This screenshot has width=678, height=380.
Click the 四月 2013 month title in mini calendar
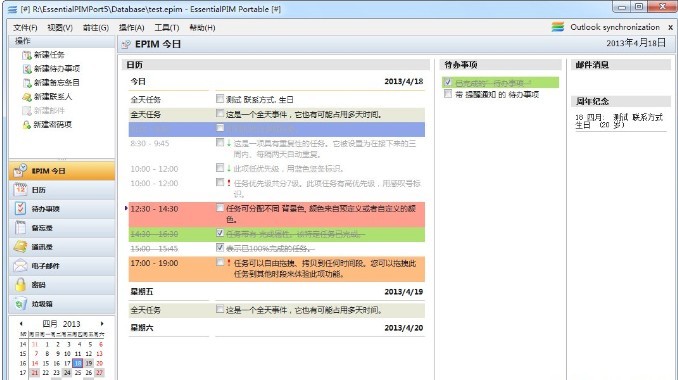coord(61,324)
